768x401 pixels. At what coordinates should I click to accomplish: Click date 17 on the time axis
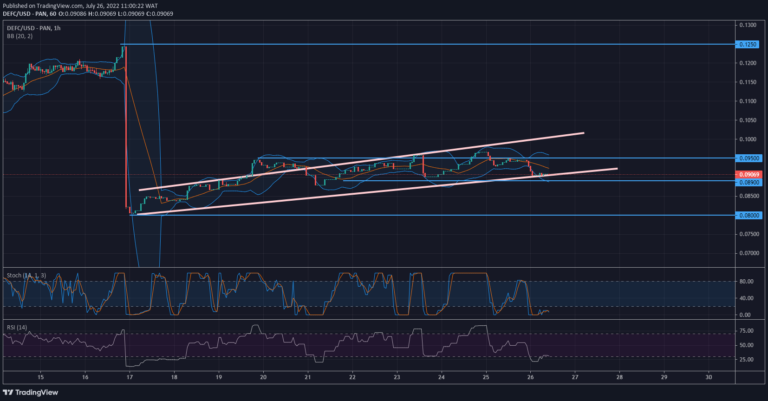(130, 377)
